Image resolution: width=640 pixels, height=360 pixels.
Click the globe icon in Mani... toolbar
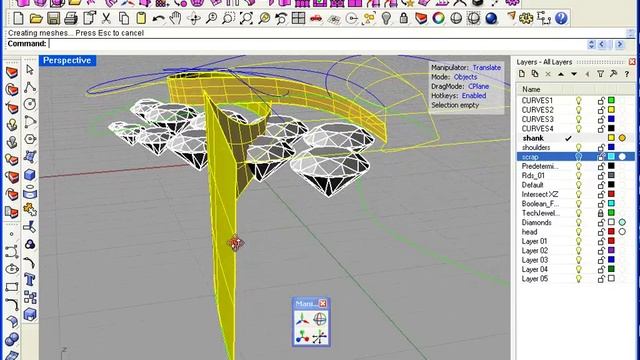click(320, 319)
